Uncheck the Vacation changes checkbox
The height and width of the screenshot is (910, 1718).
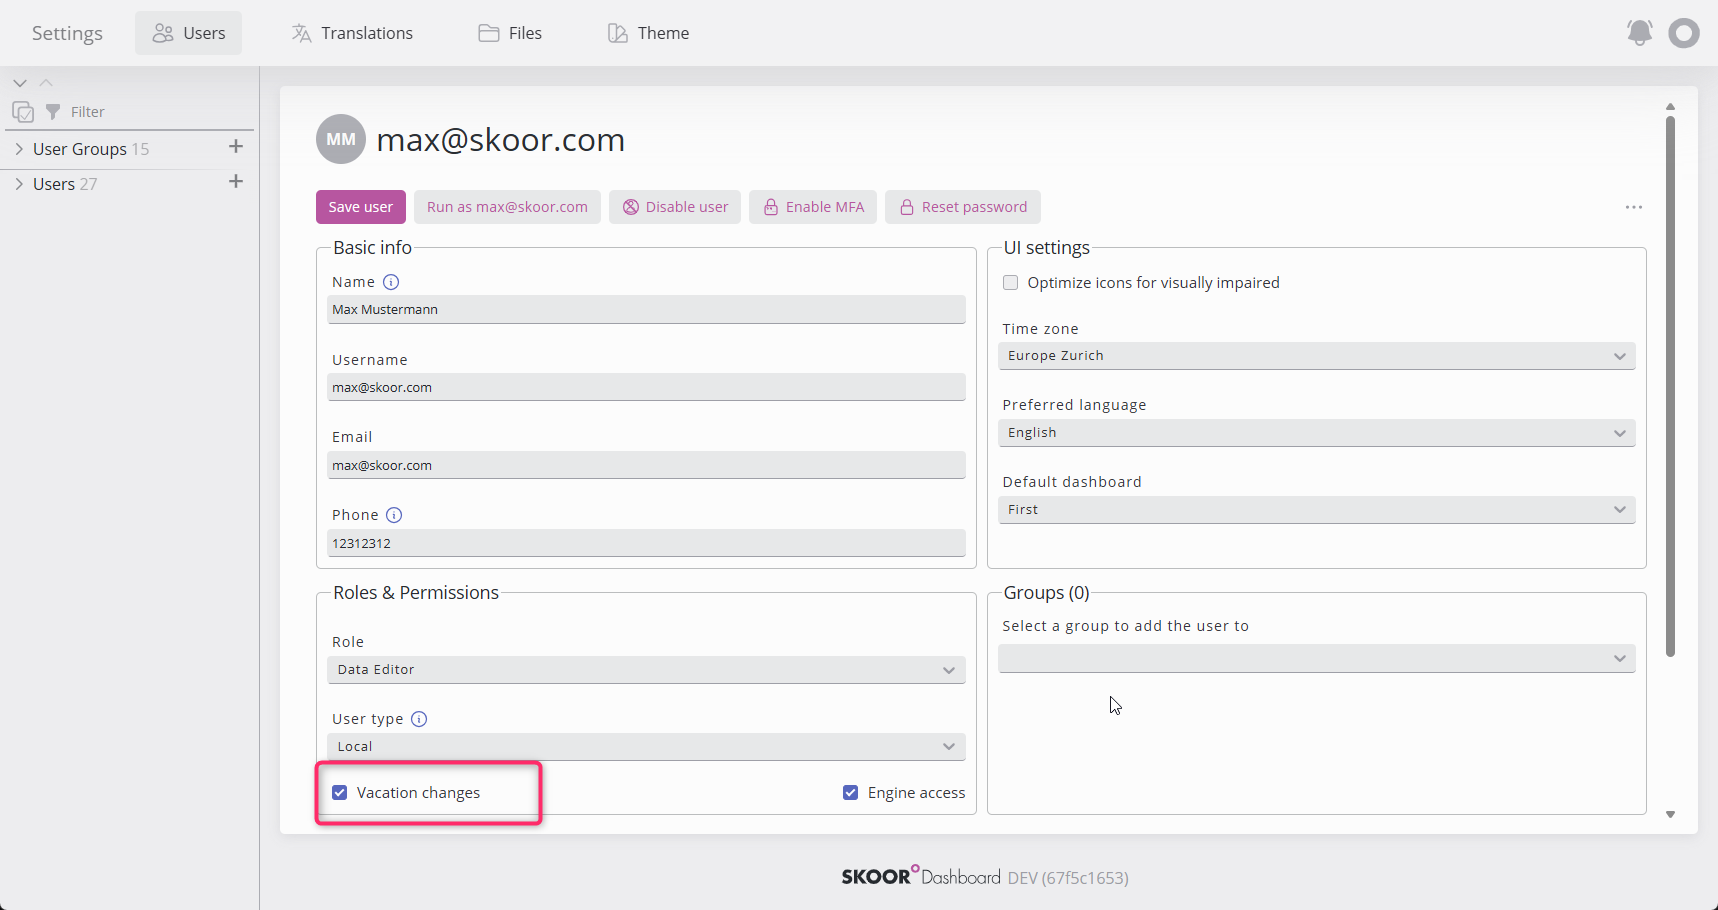[x=340, y=793]
